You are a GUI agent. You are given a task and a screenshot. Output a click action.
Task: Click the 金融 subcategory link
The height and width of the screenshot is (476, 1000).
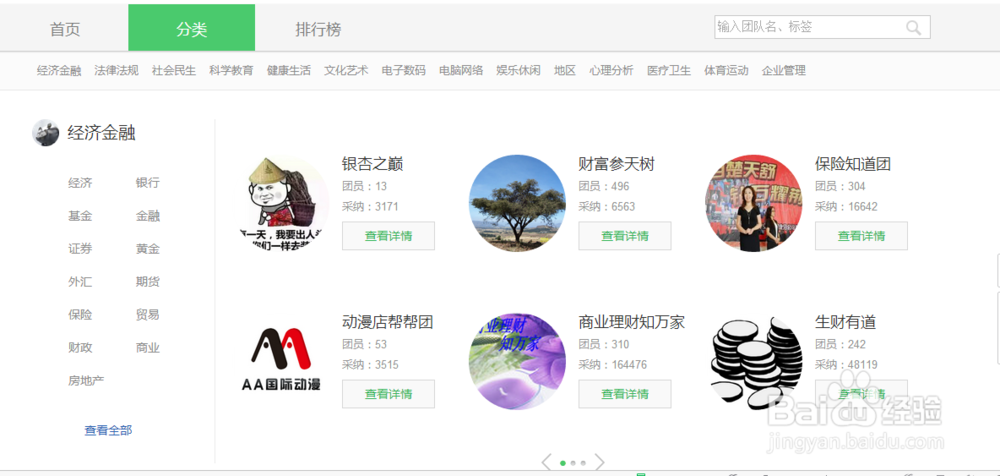click(148, 216)
